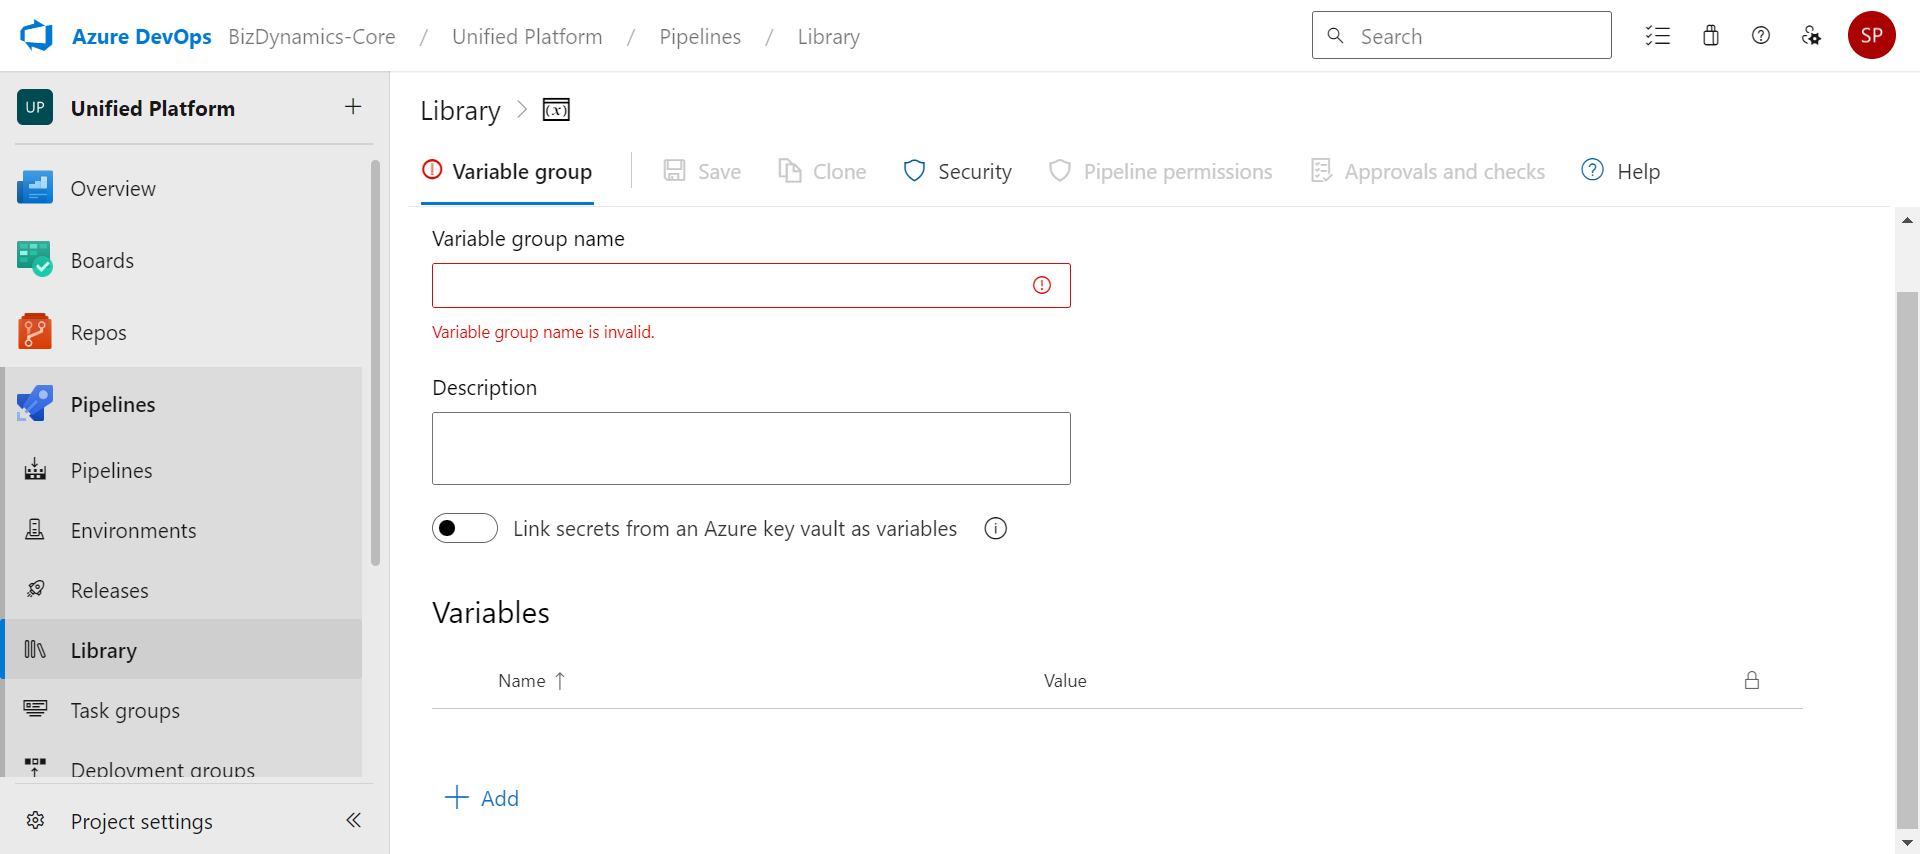1920x854 pixels.
Task: Open the Azure DevOps home logo
Action: 36,36
